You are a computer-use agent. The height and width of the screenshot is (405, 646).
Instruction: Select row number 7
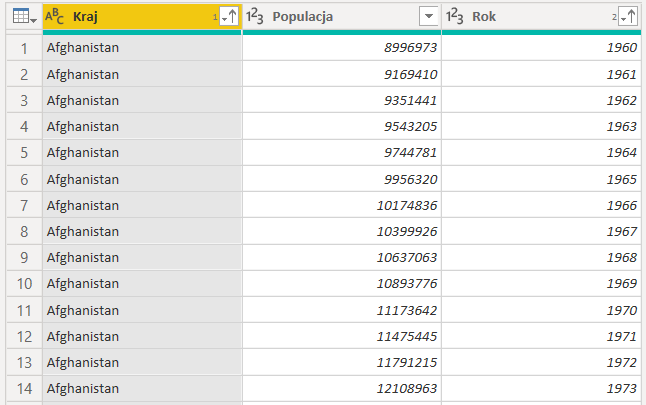click(22, 205)
